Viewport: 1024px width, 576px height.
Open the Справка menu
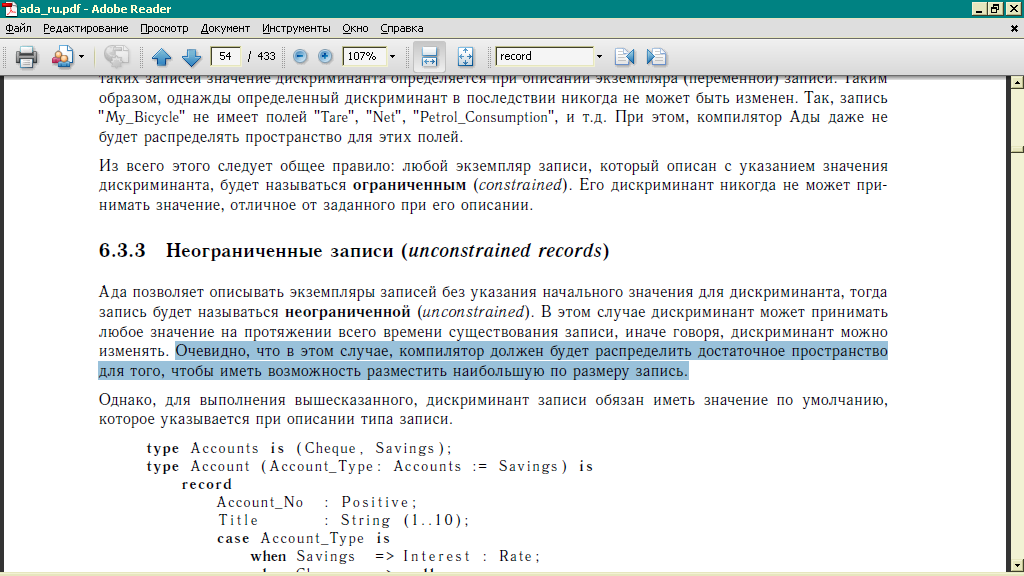pos(402,28)
